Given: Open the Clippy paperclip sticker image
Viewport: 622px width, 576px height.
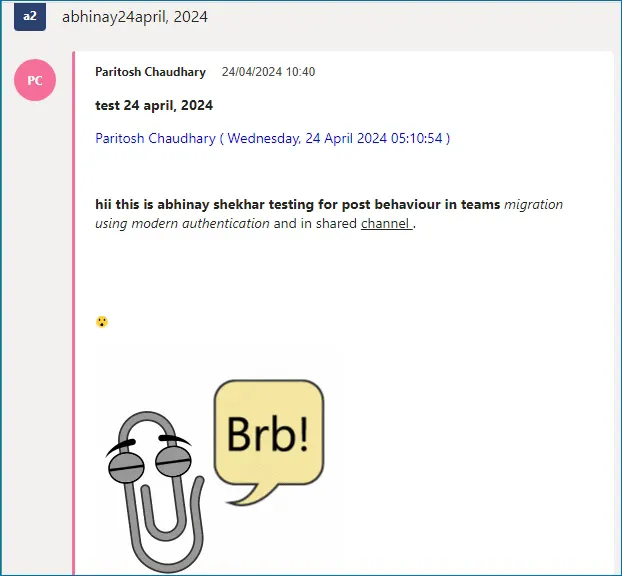Looking at the screenshot, I should coord(157,492).
